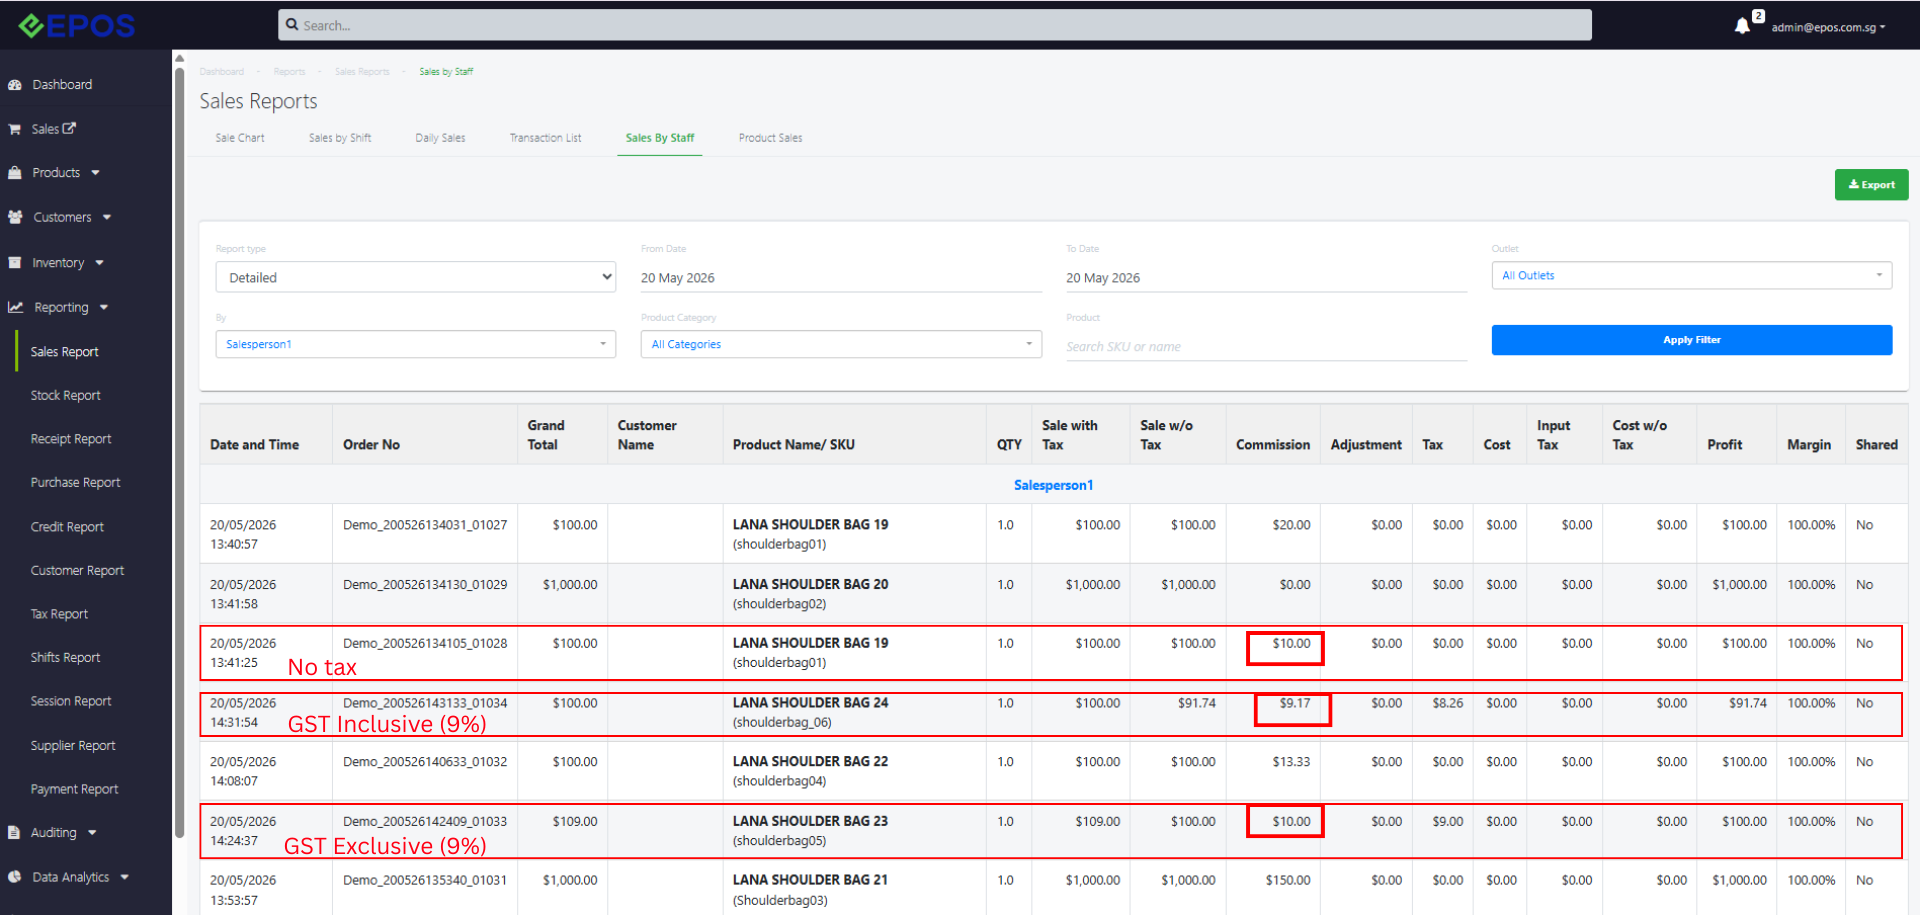Open the Salesperson1 staff dropdown
Screen dimensions: 1920x915
pyautogui.click(x=416, y=344)
